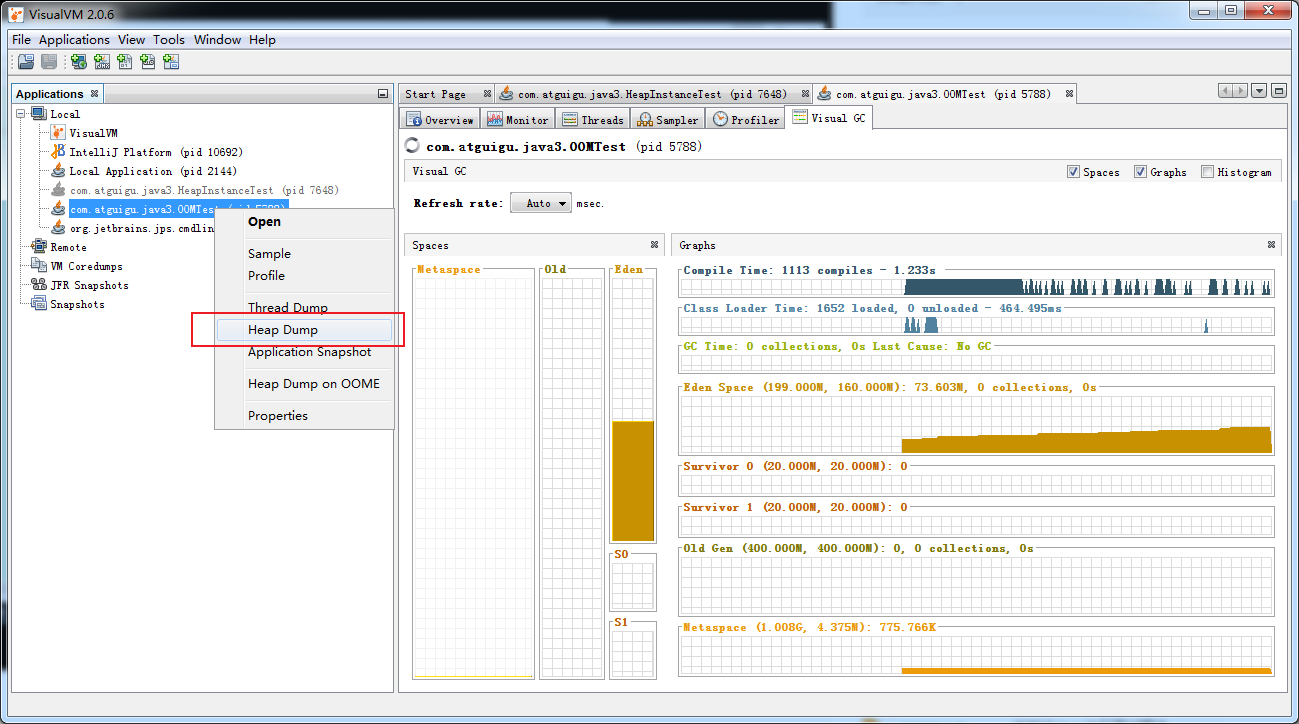The height and width of the screenshot is (724, 1299).
Task: Click the grayed-out Save disk toolbar icon
Action: (x=48, y=62)
